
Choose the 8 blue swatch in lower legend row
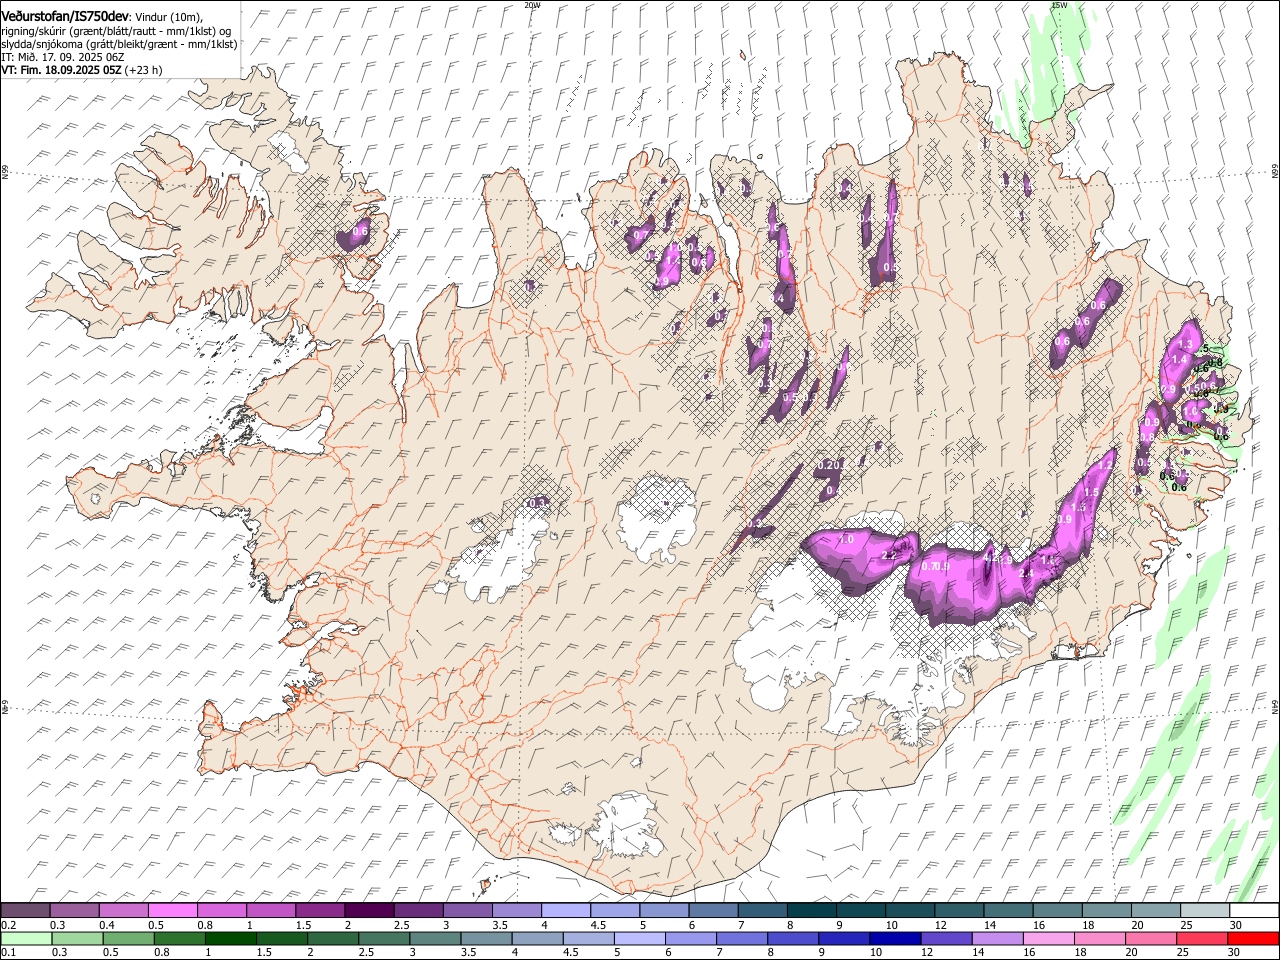[x=794, y=938]
